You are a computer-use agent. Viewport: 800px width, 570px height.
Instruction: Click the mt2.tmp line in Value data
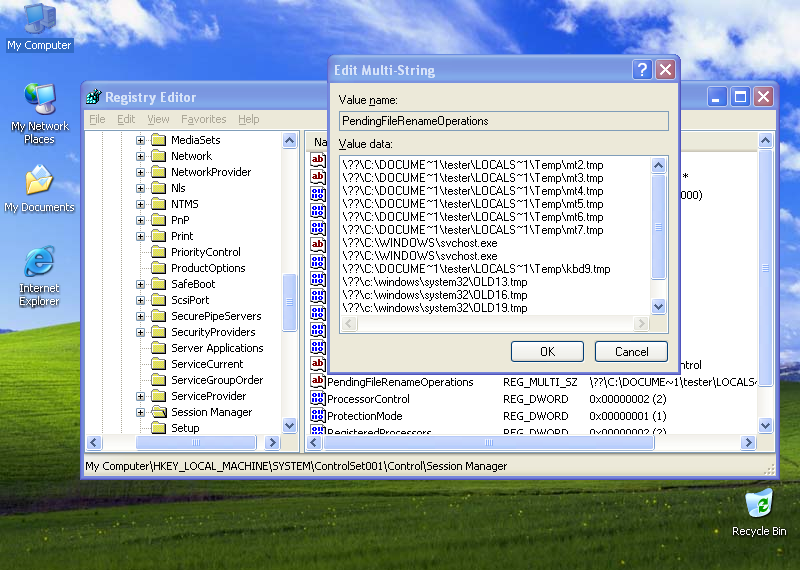tap(473, 165)
